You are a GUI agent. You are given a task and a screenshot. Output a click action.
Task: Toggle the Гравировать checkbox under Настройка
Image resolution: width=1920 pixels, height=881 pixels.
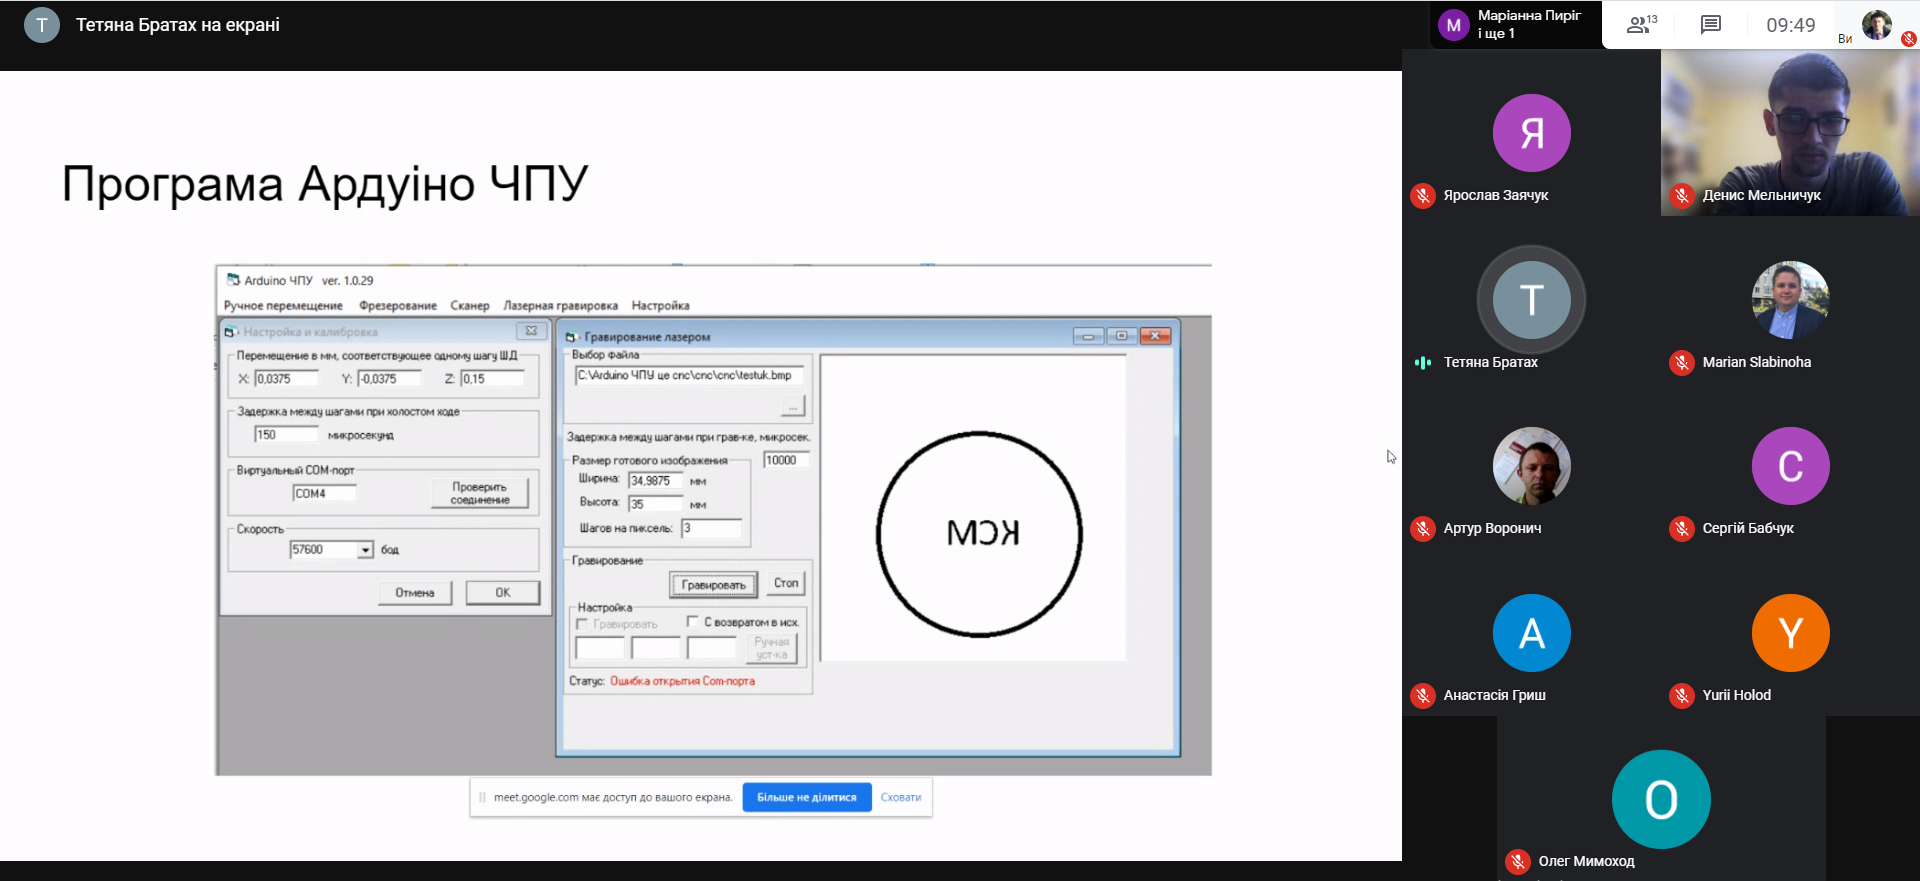click(582, 624)
